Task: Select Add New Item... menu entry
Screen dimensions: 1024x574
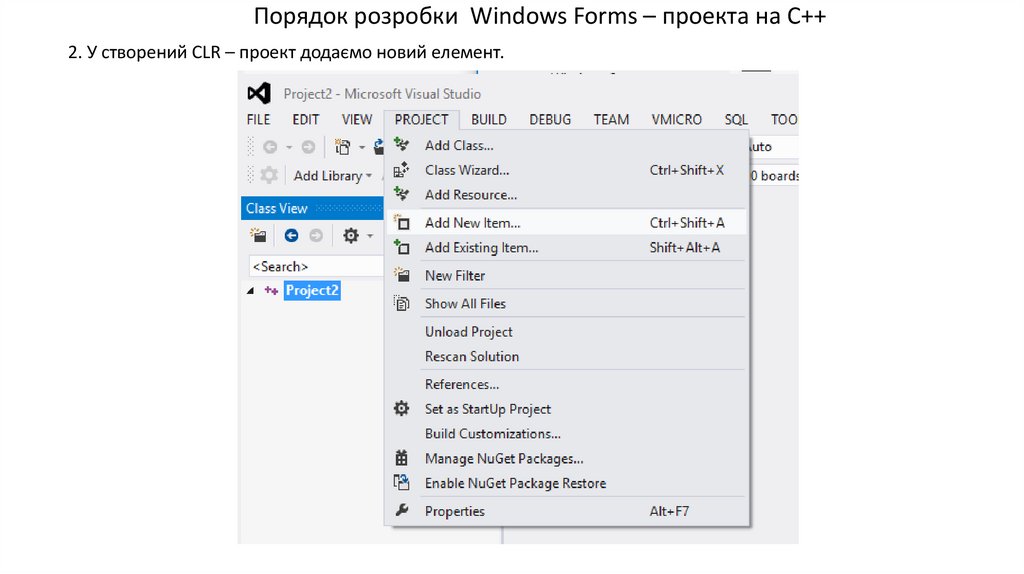Action: [x=566, y=223]
